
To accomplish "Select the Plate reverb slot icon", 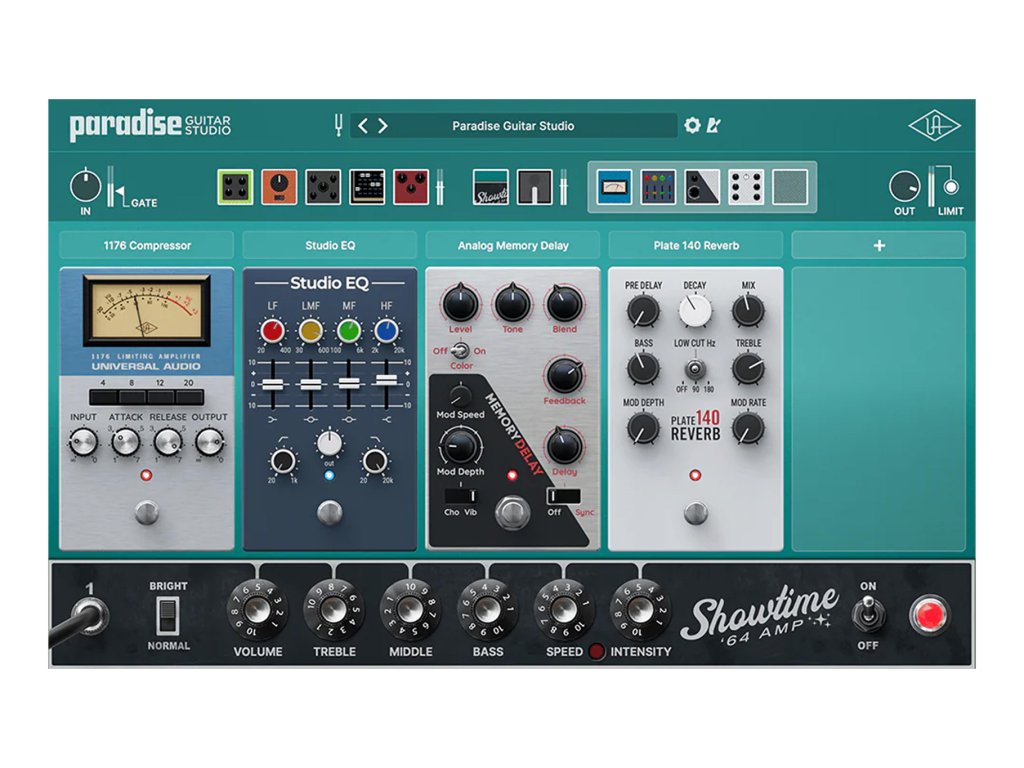I will coord(746,187).
